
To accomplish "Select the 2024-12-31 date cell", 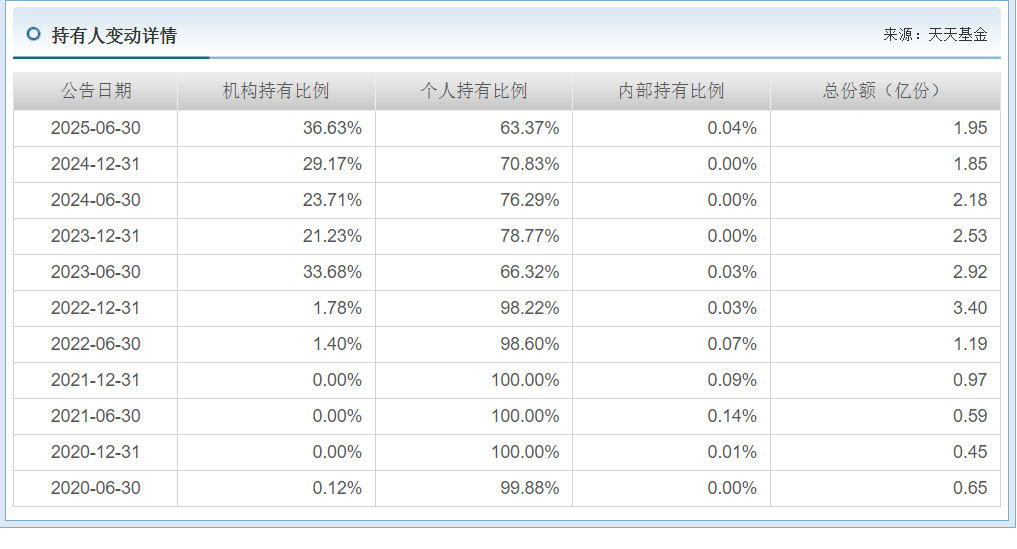I will point(96,164).
